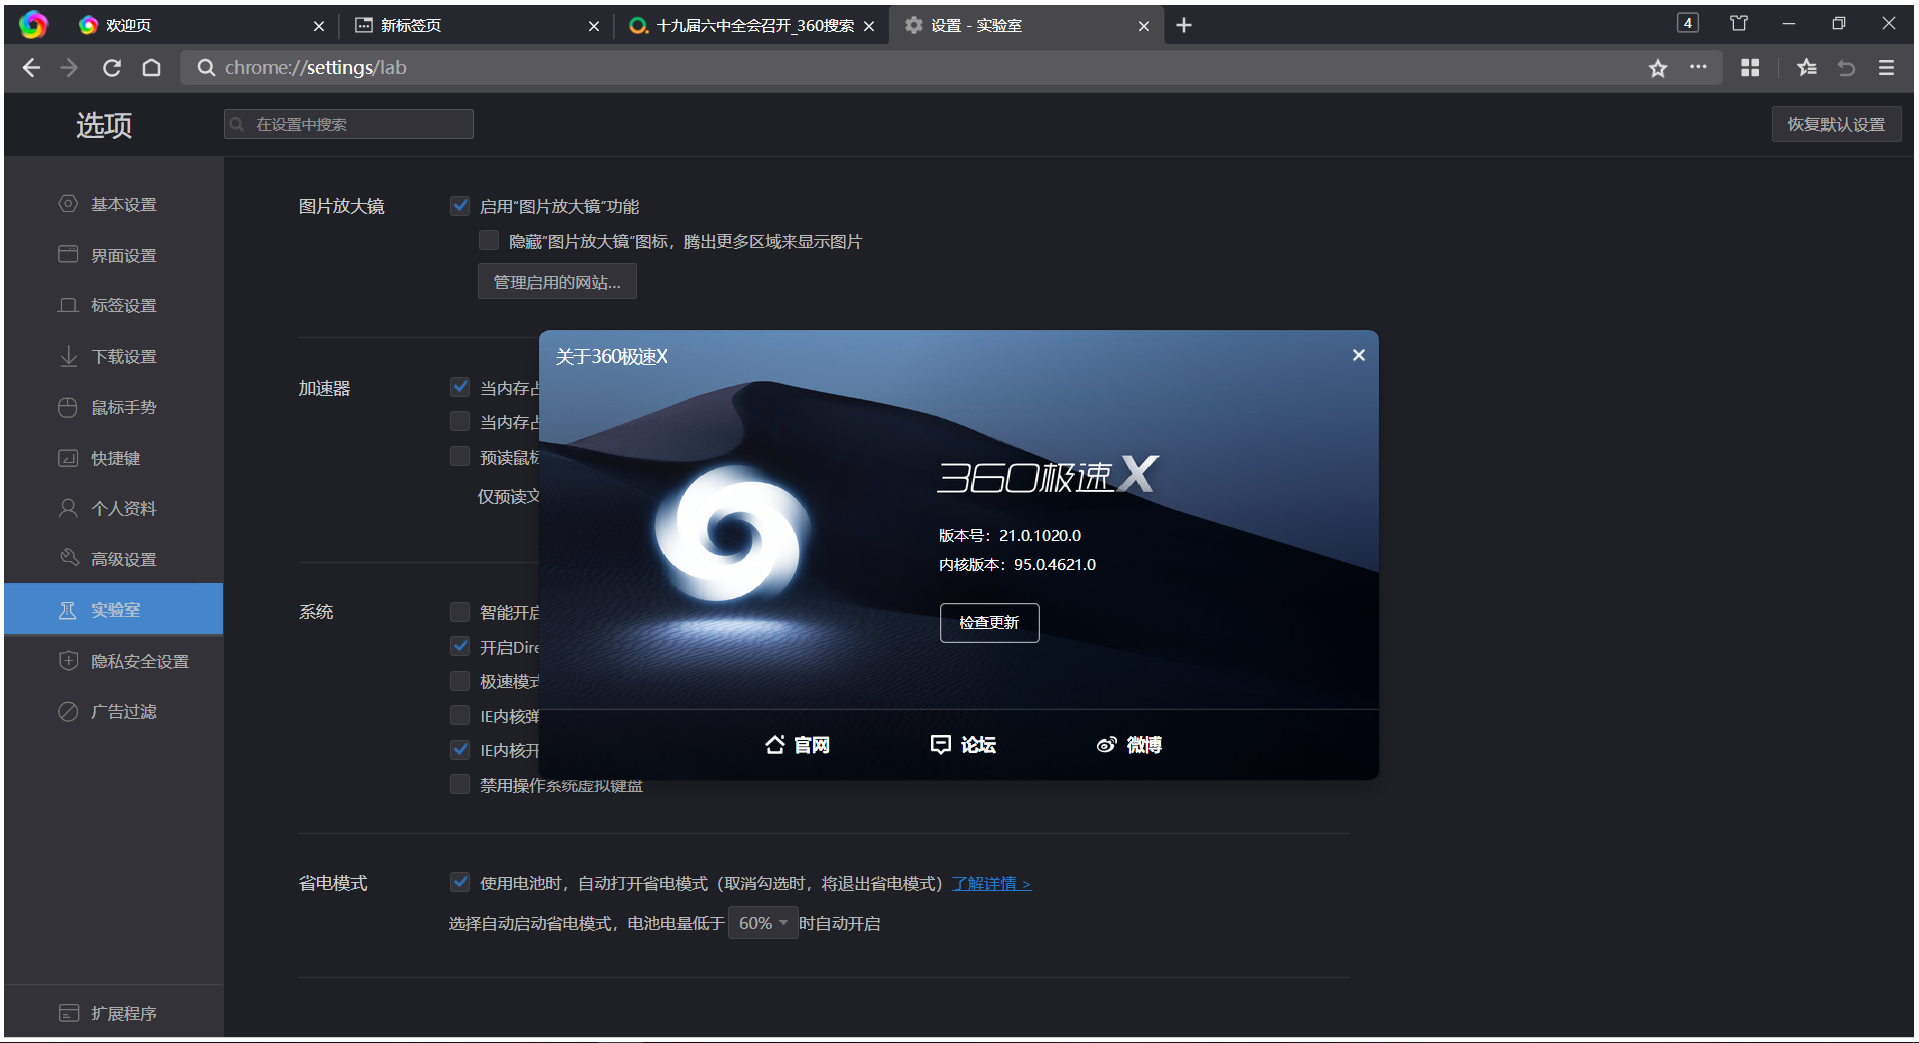Open 扩展程序 at sidebar bottom

[x=114, y=1013]
